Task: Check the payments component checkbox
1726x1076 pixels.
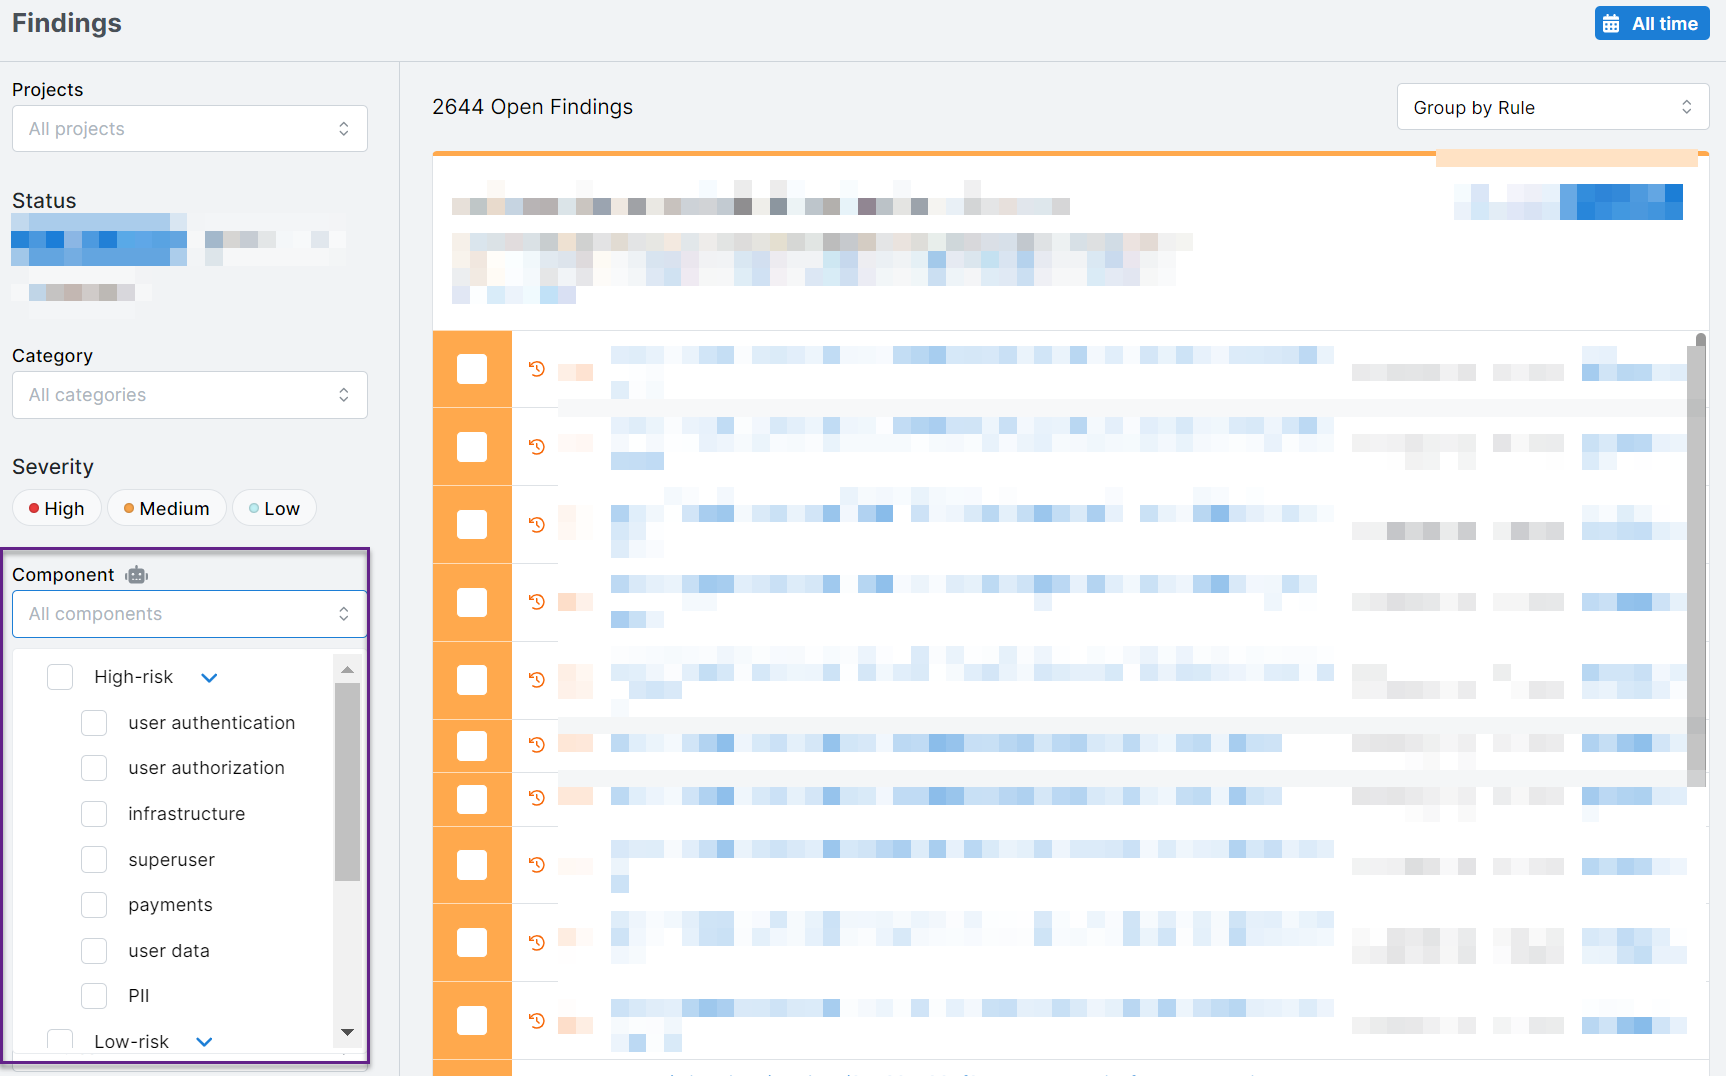Action: click(x=94, y=904)
